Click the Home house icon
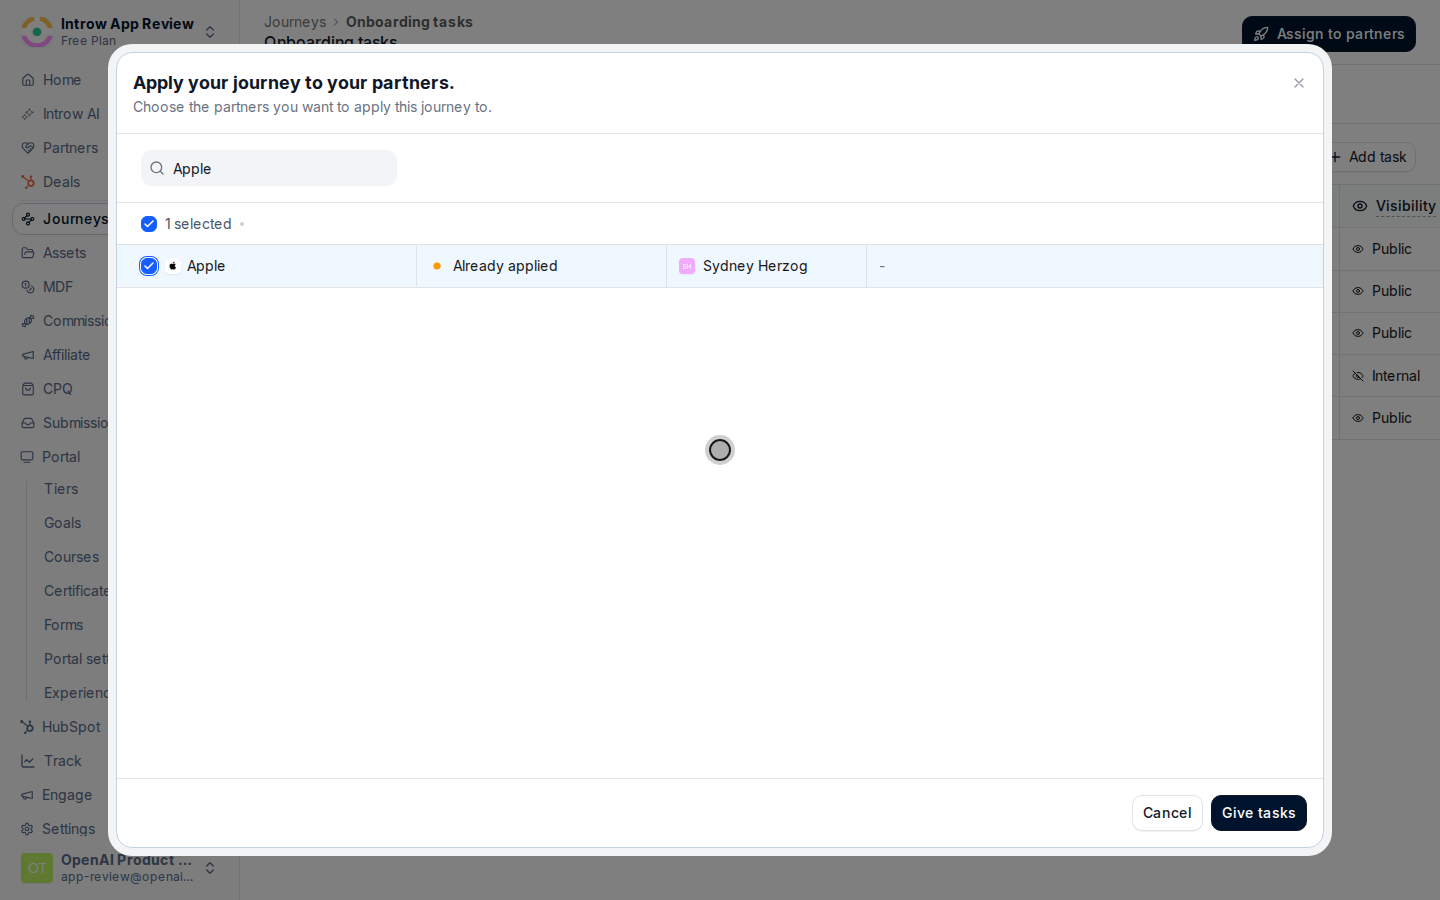 point(28,80)
